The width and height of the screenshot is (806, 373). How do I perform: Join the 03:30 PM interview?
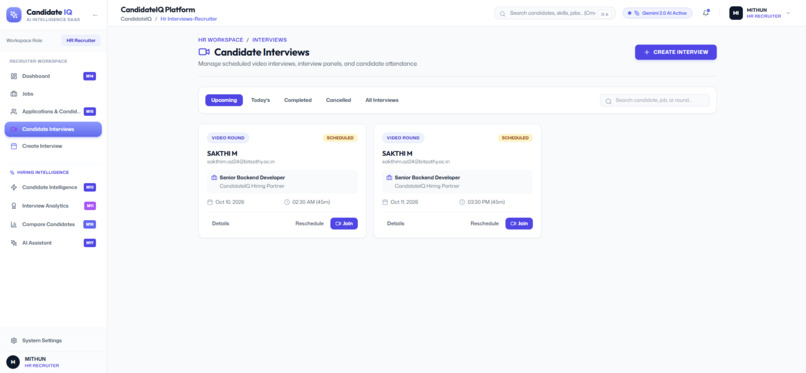(519, 223)
